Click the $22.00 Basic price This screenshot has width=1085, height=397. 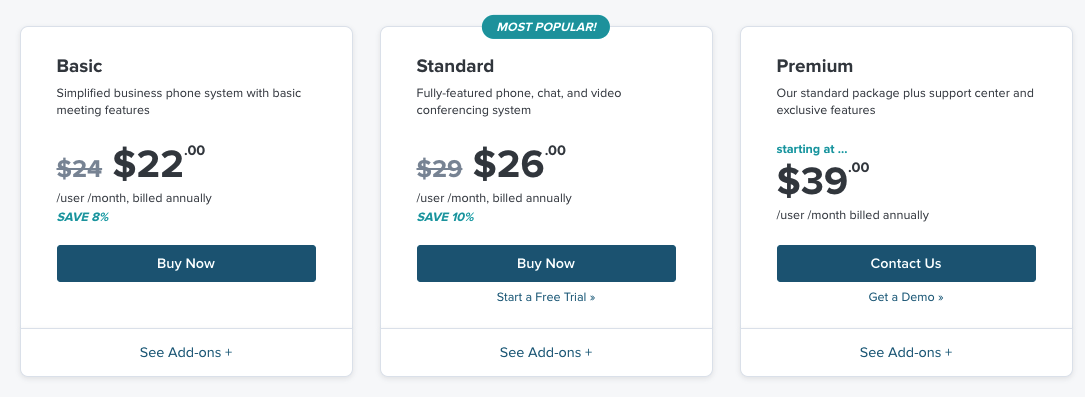(159, 163)
